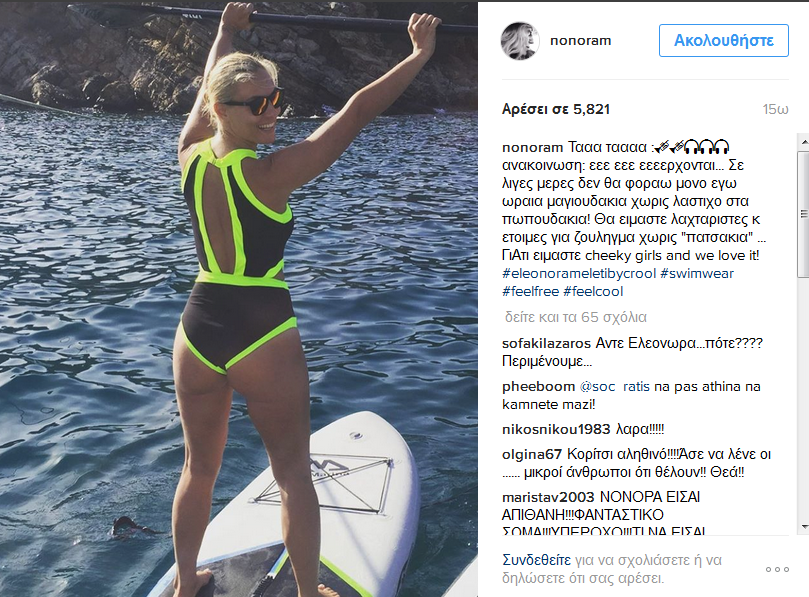Open the #feelfree hashtag
The height and width of the screenshot is (597, 809).
pyautogui.click(x=530, y=292)
